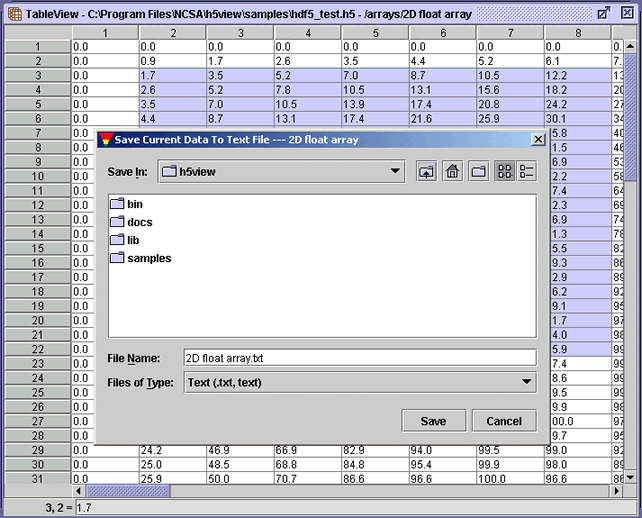642x518 pixels.
Task: Click cell 66.9 in row 29
Action: (x=308, y=450)
